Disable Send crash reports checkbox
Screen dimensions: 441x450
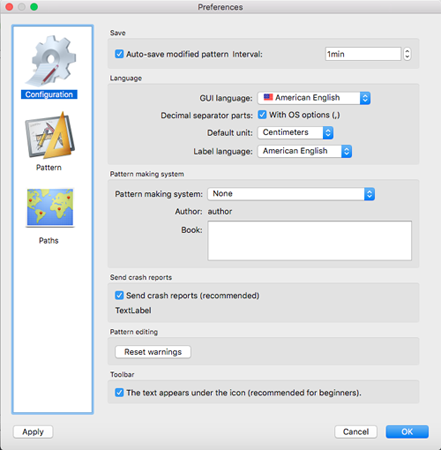click(x=119, y=295)
